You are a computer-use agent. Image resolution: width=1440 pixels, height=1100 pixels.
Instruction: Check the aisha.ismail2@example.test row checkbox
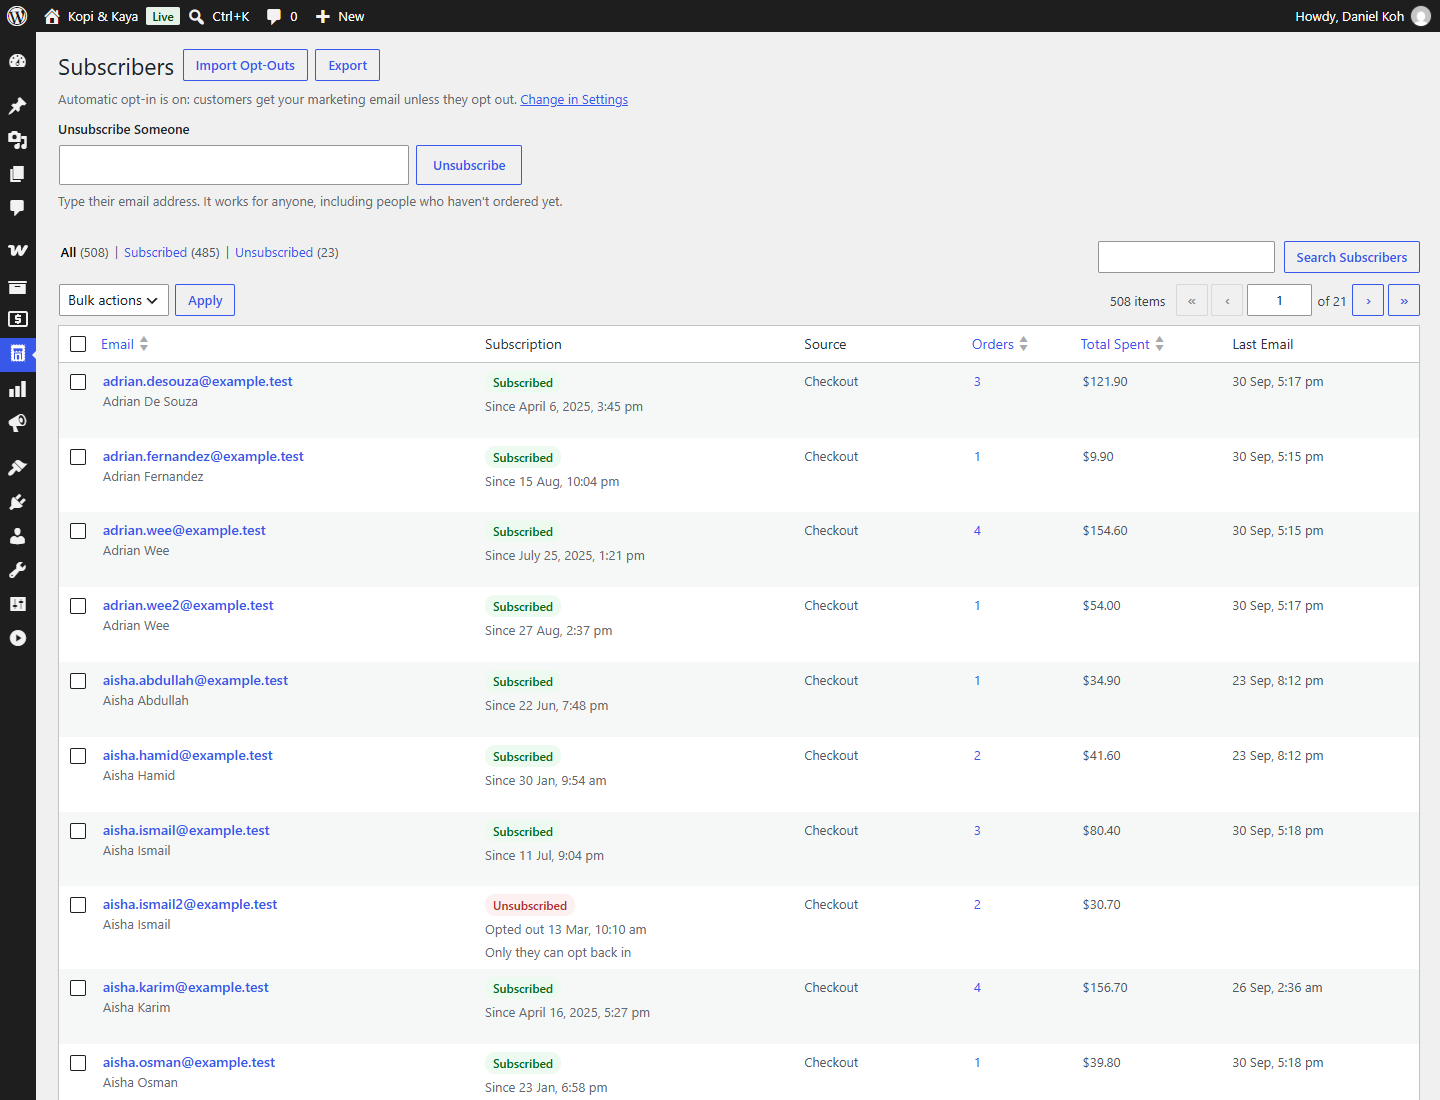[78, 905]
